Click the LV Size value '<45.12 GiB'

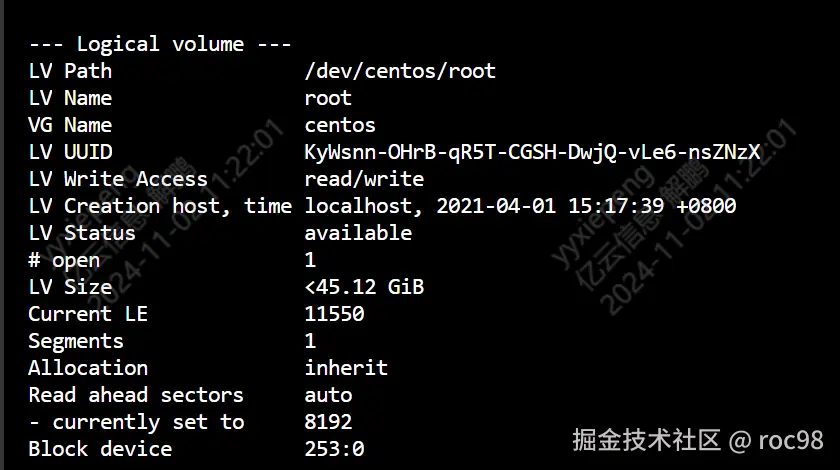click(x=364, y=287)
